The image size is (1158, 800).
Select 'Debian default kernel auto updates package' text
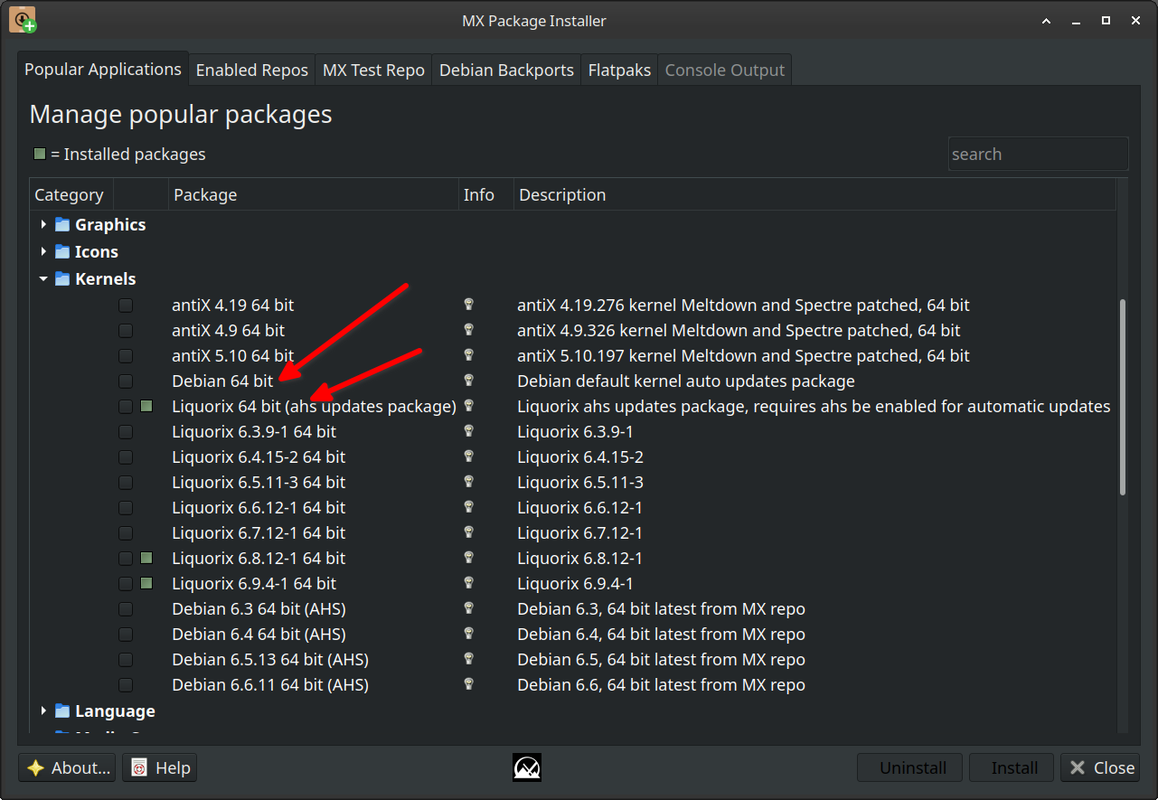[x=685, y=381]
